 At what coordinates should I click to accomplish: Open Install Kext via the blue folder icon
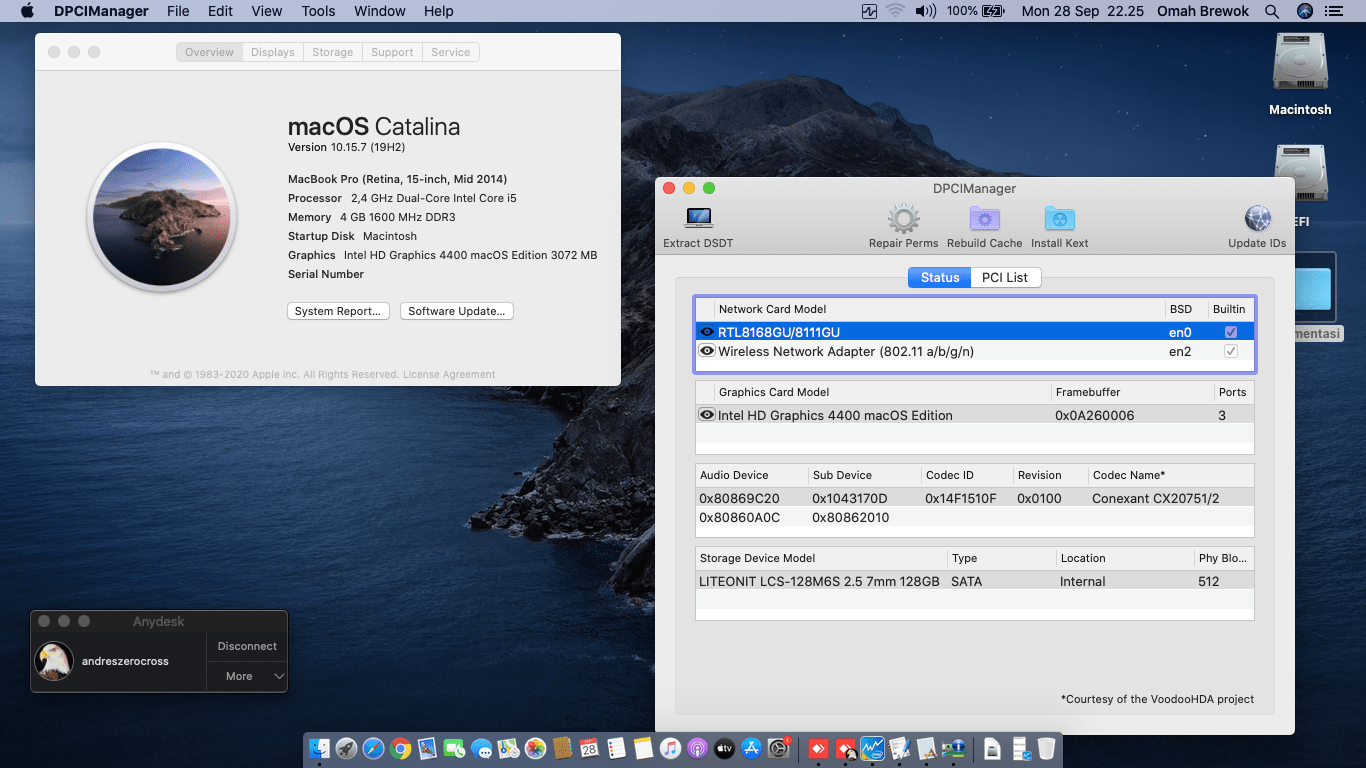1059,218
